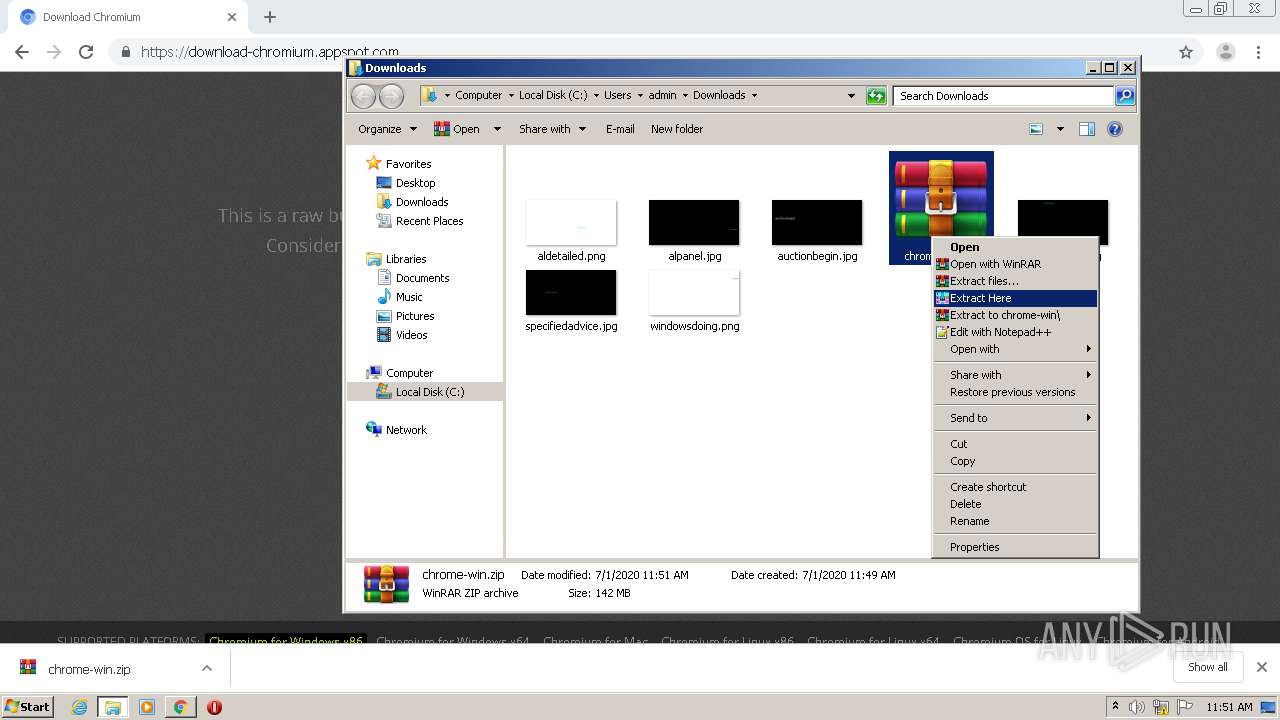The width and height of the screenshot is (1280, 720).
Task: Choose Delete from the context menu
Action: click(1015, 504)
